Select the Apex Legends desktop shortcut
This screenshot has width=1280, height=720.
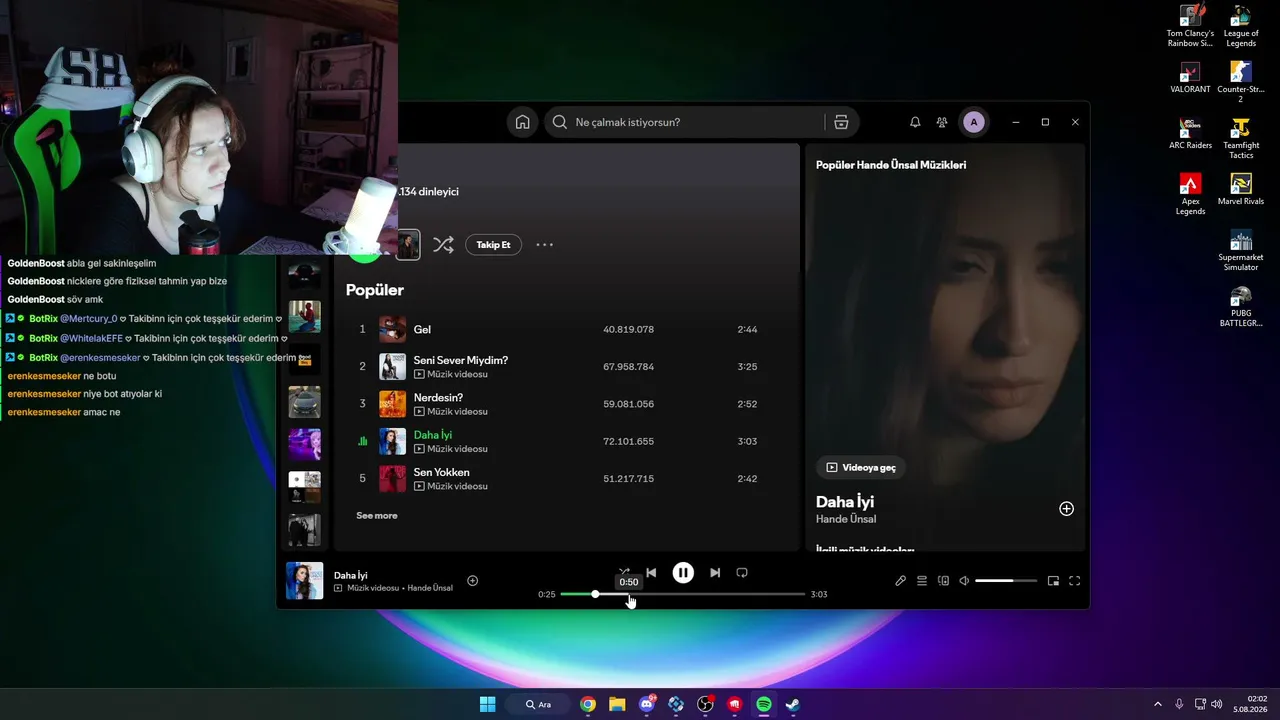click(x=1190, y=194)
